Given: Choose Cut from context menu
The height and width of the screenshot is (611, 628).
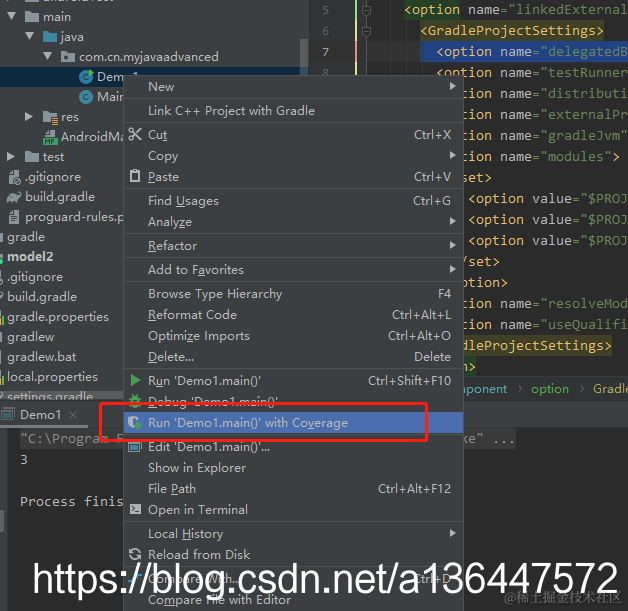Looking at the screenshot, I should pos(293,135).
